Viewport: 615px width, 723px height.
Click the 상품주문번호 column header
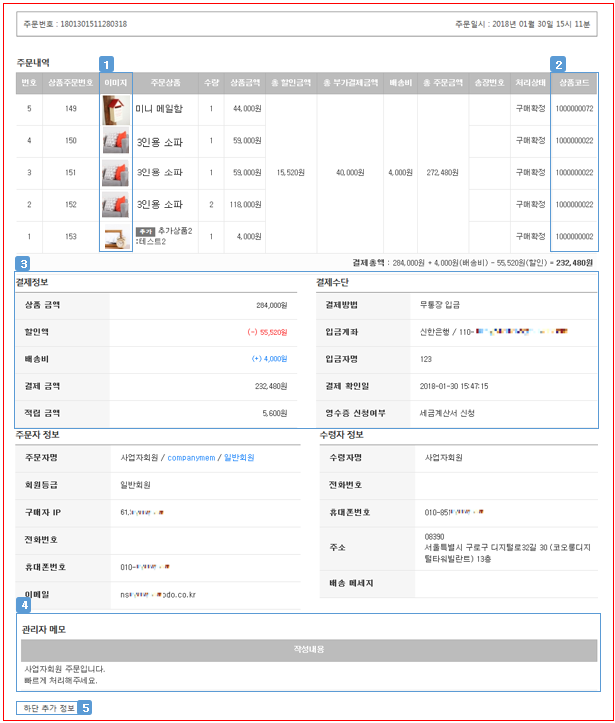coord(71,83)
